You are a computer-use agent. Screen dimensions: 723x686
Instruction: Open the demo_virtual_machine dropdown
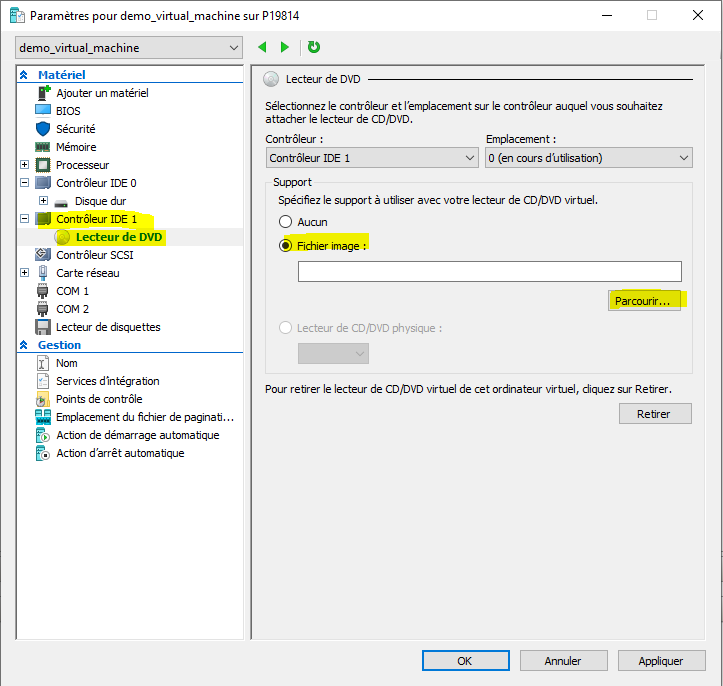click(129, 47)
